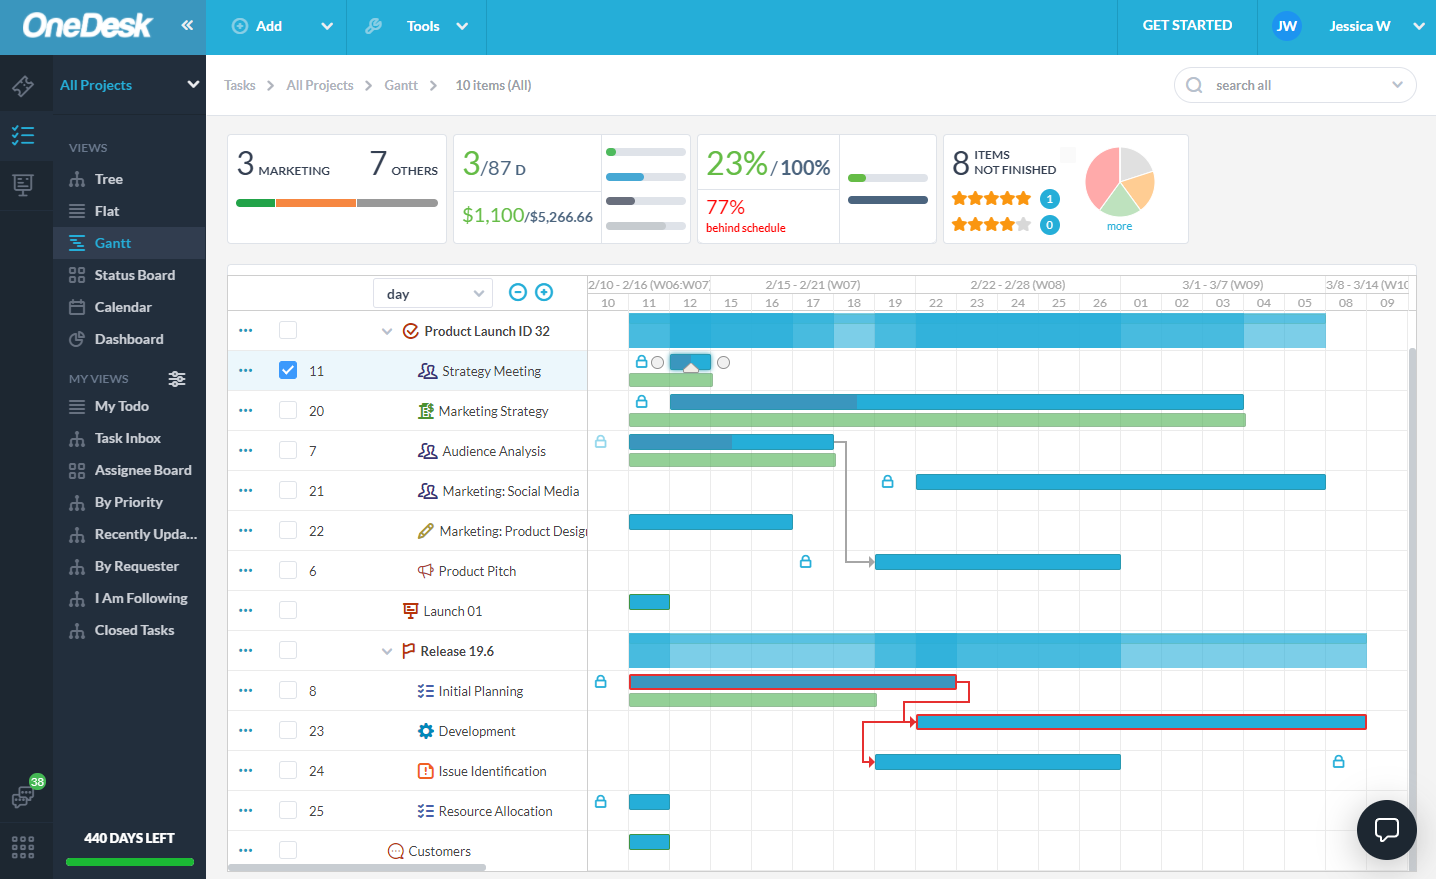
Task: Click the GET STARTED button
Action: pos(1187,26)
